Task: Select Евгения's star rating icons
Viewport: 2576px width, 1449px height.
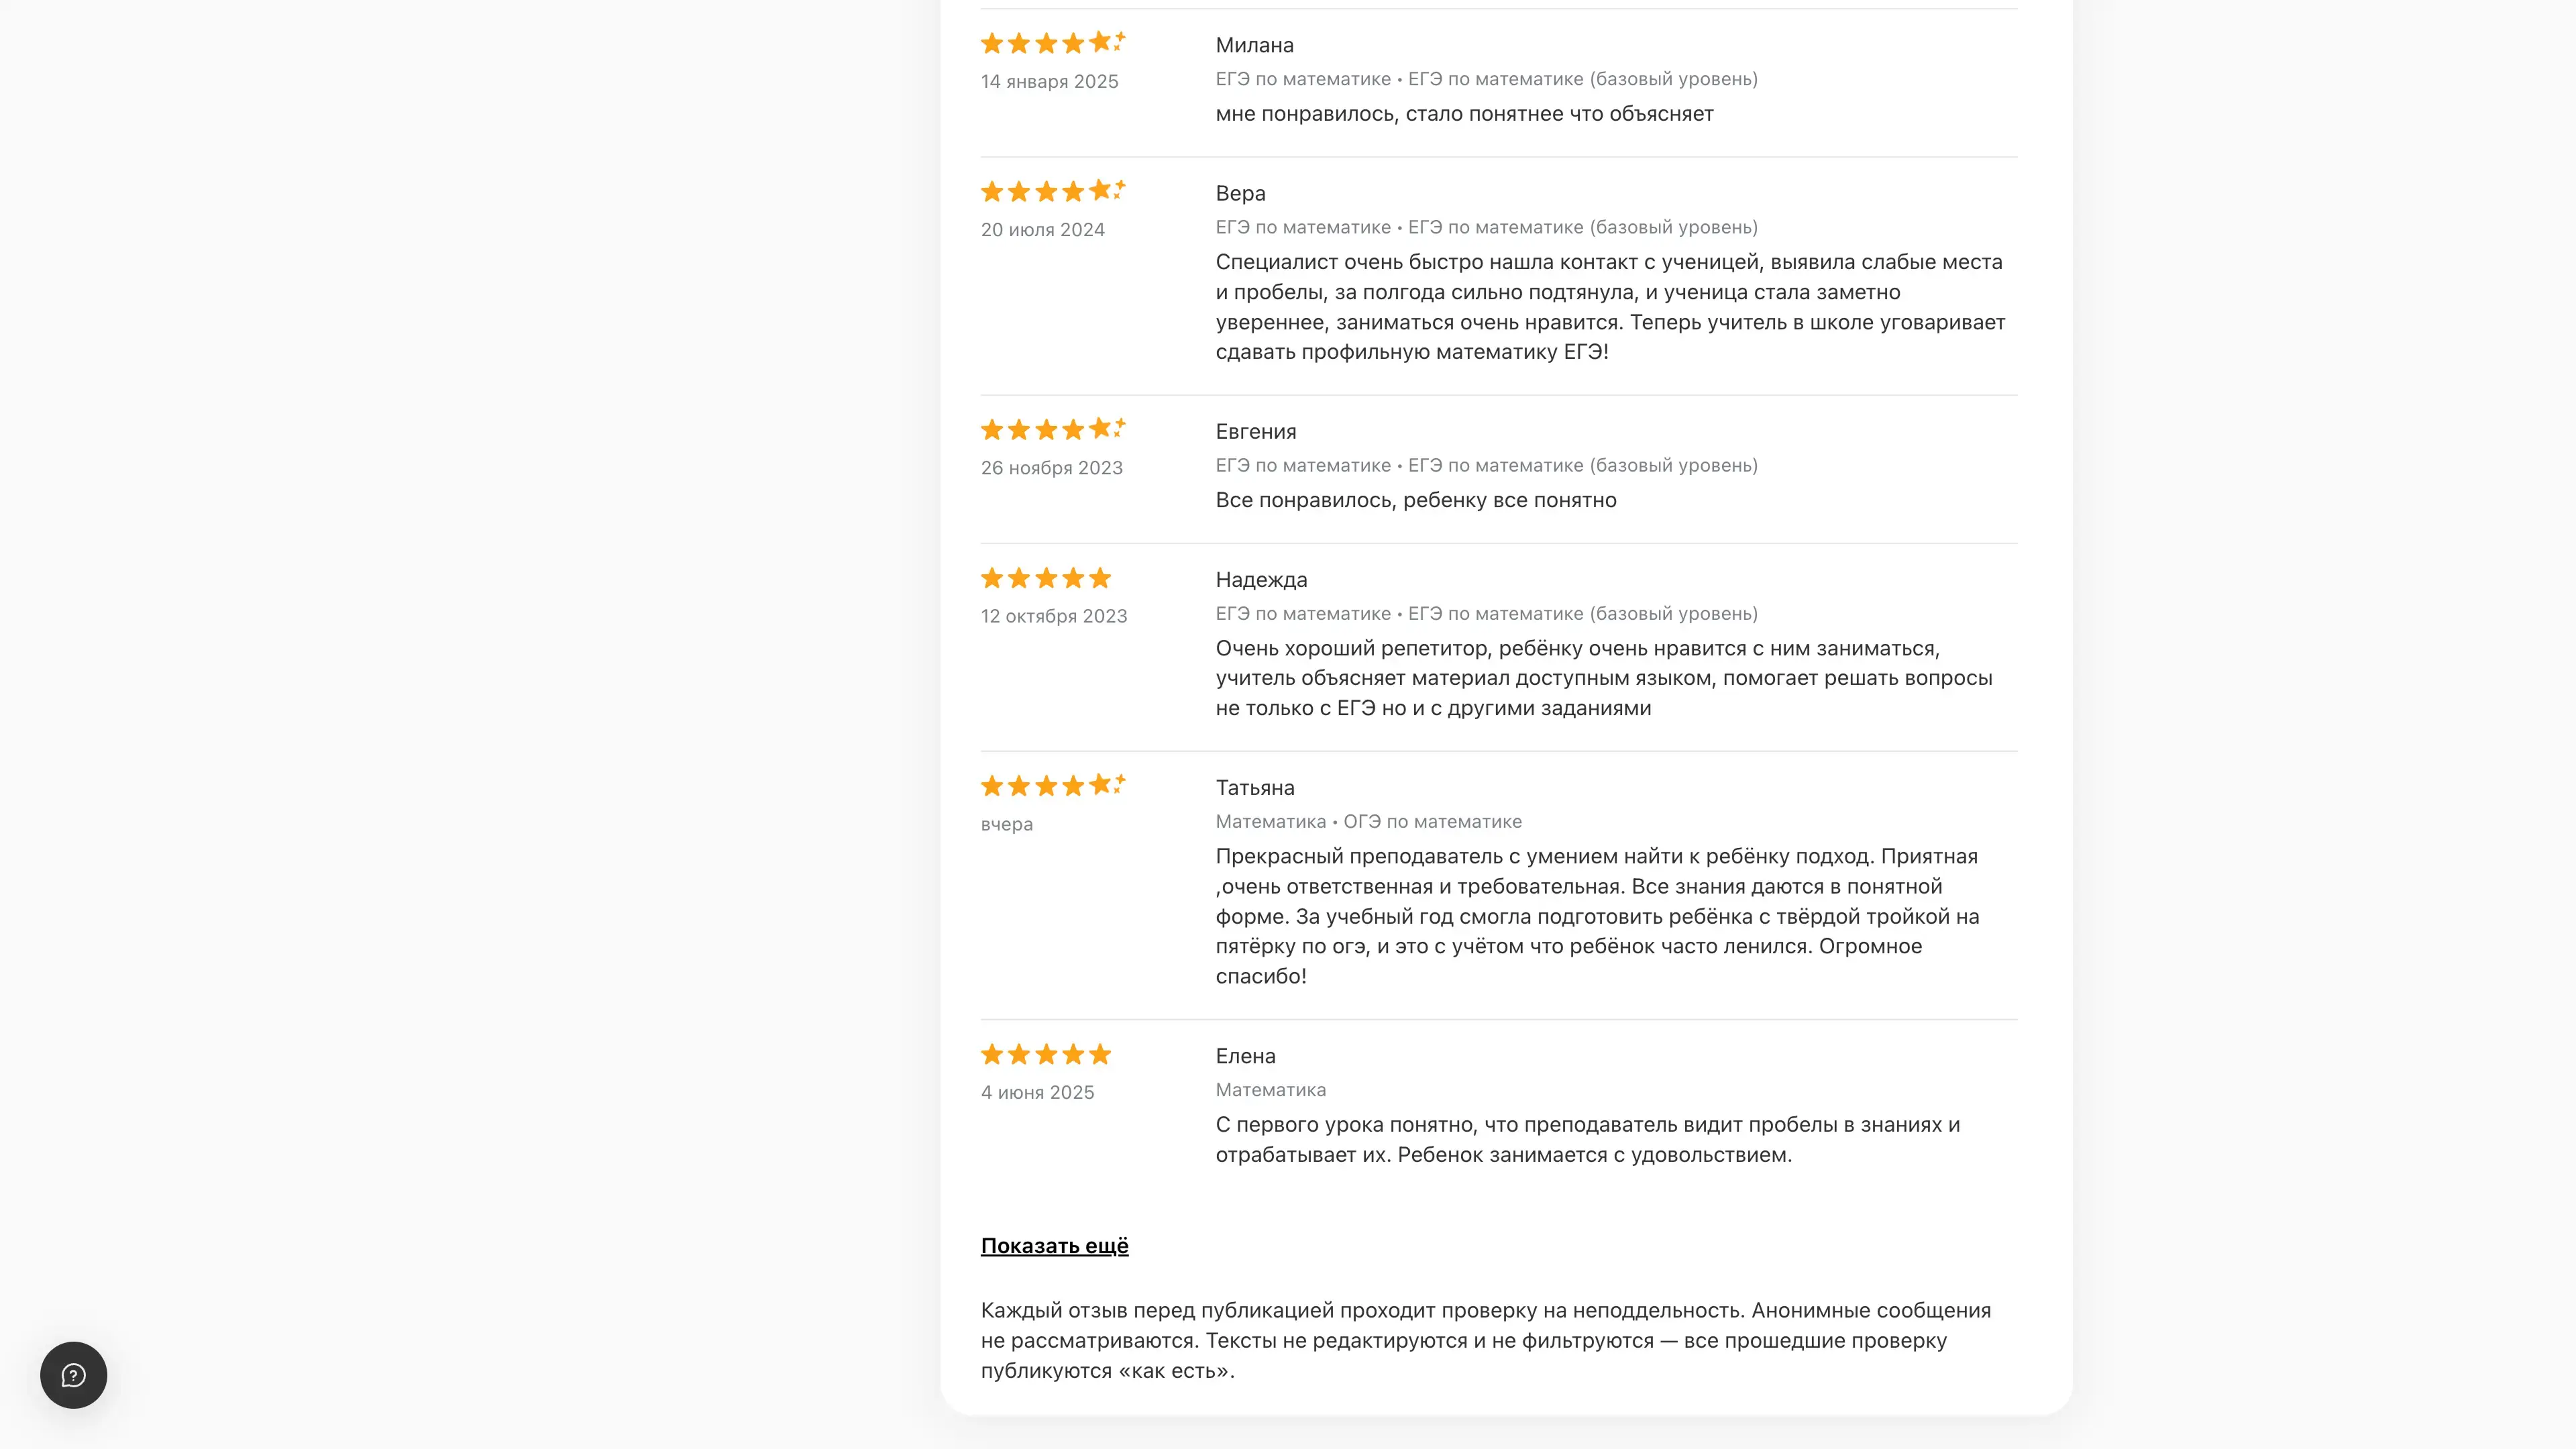Action: click(x=1052, y=429)
